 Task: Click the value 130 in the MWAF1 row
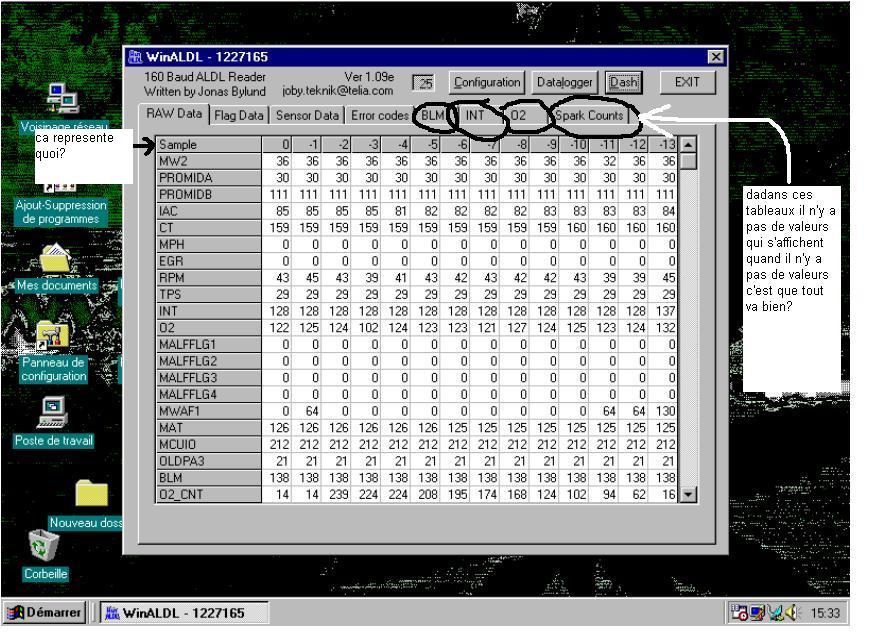click(x=665, y=411)
